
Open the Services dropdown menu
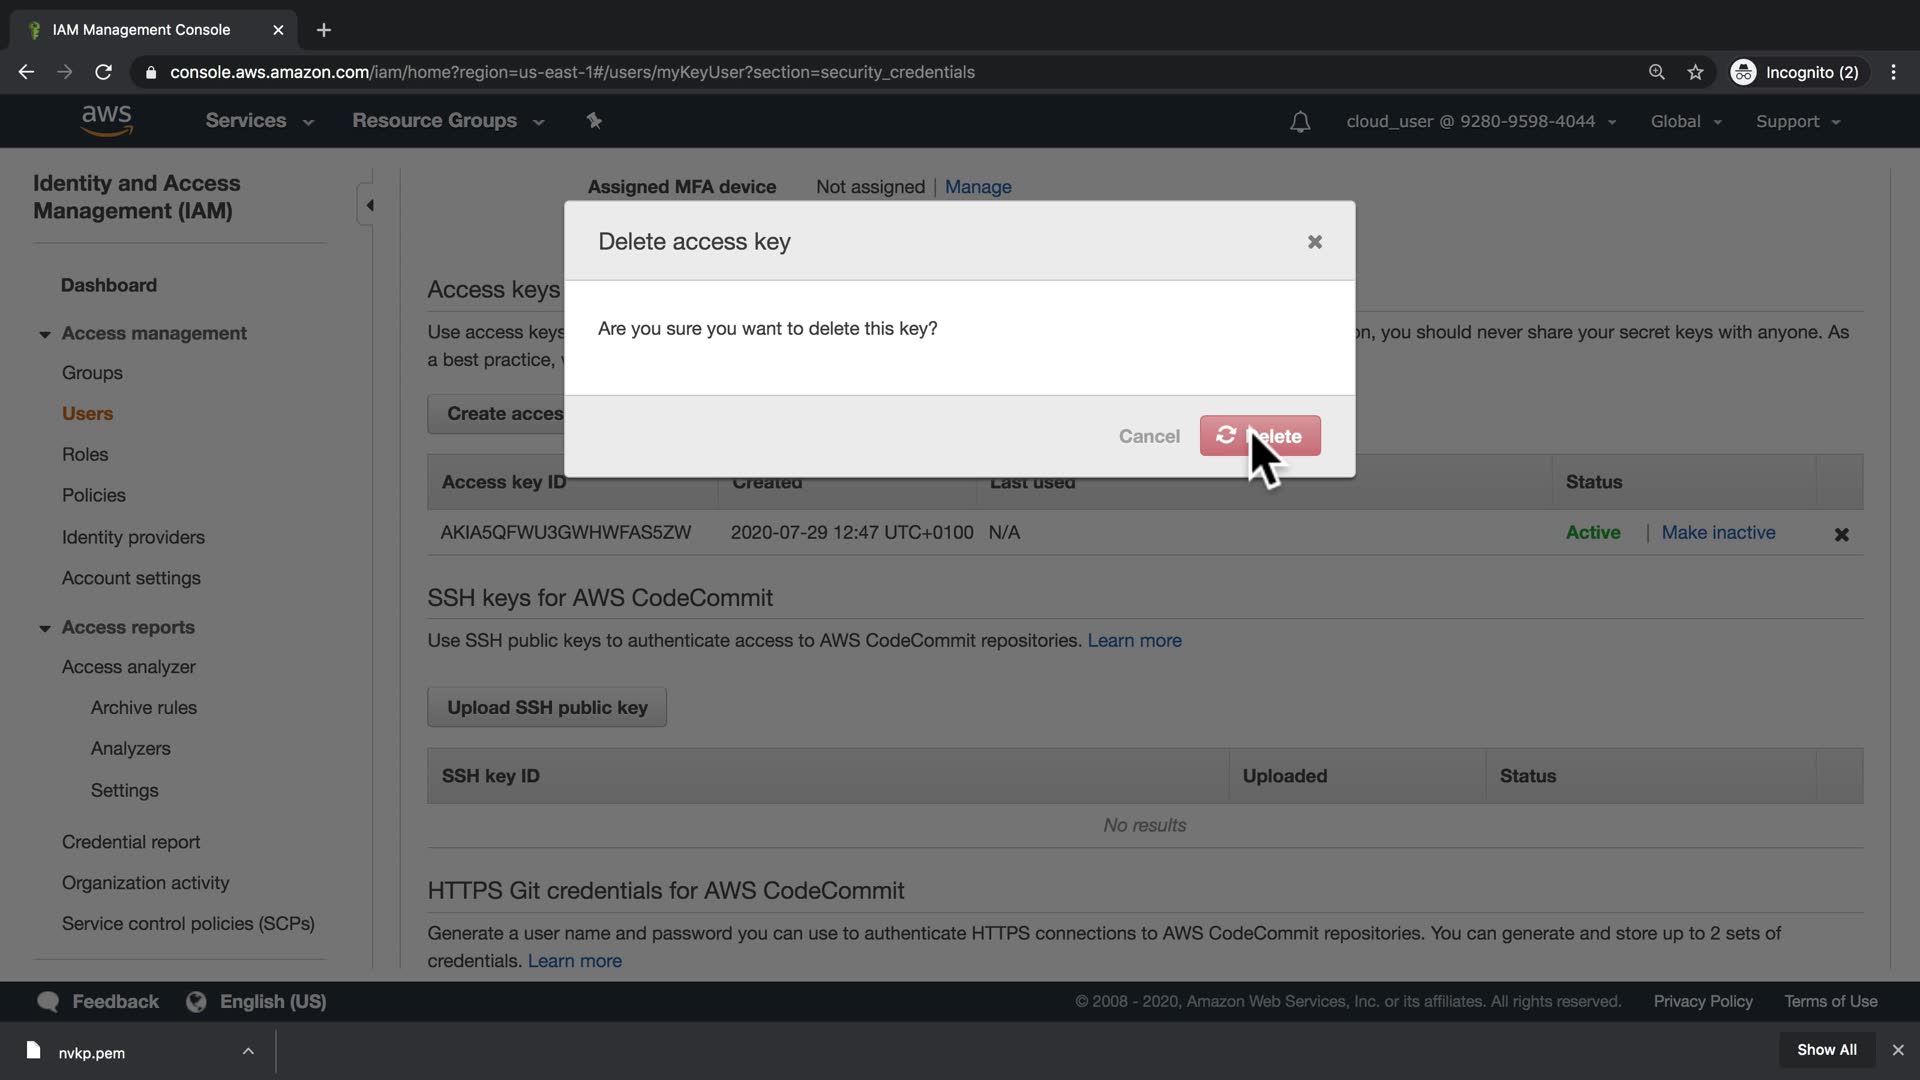pos(259,121)
